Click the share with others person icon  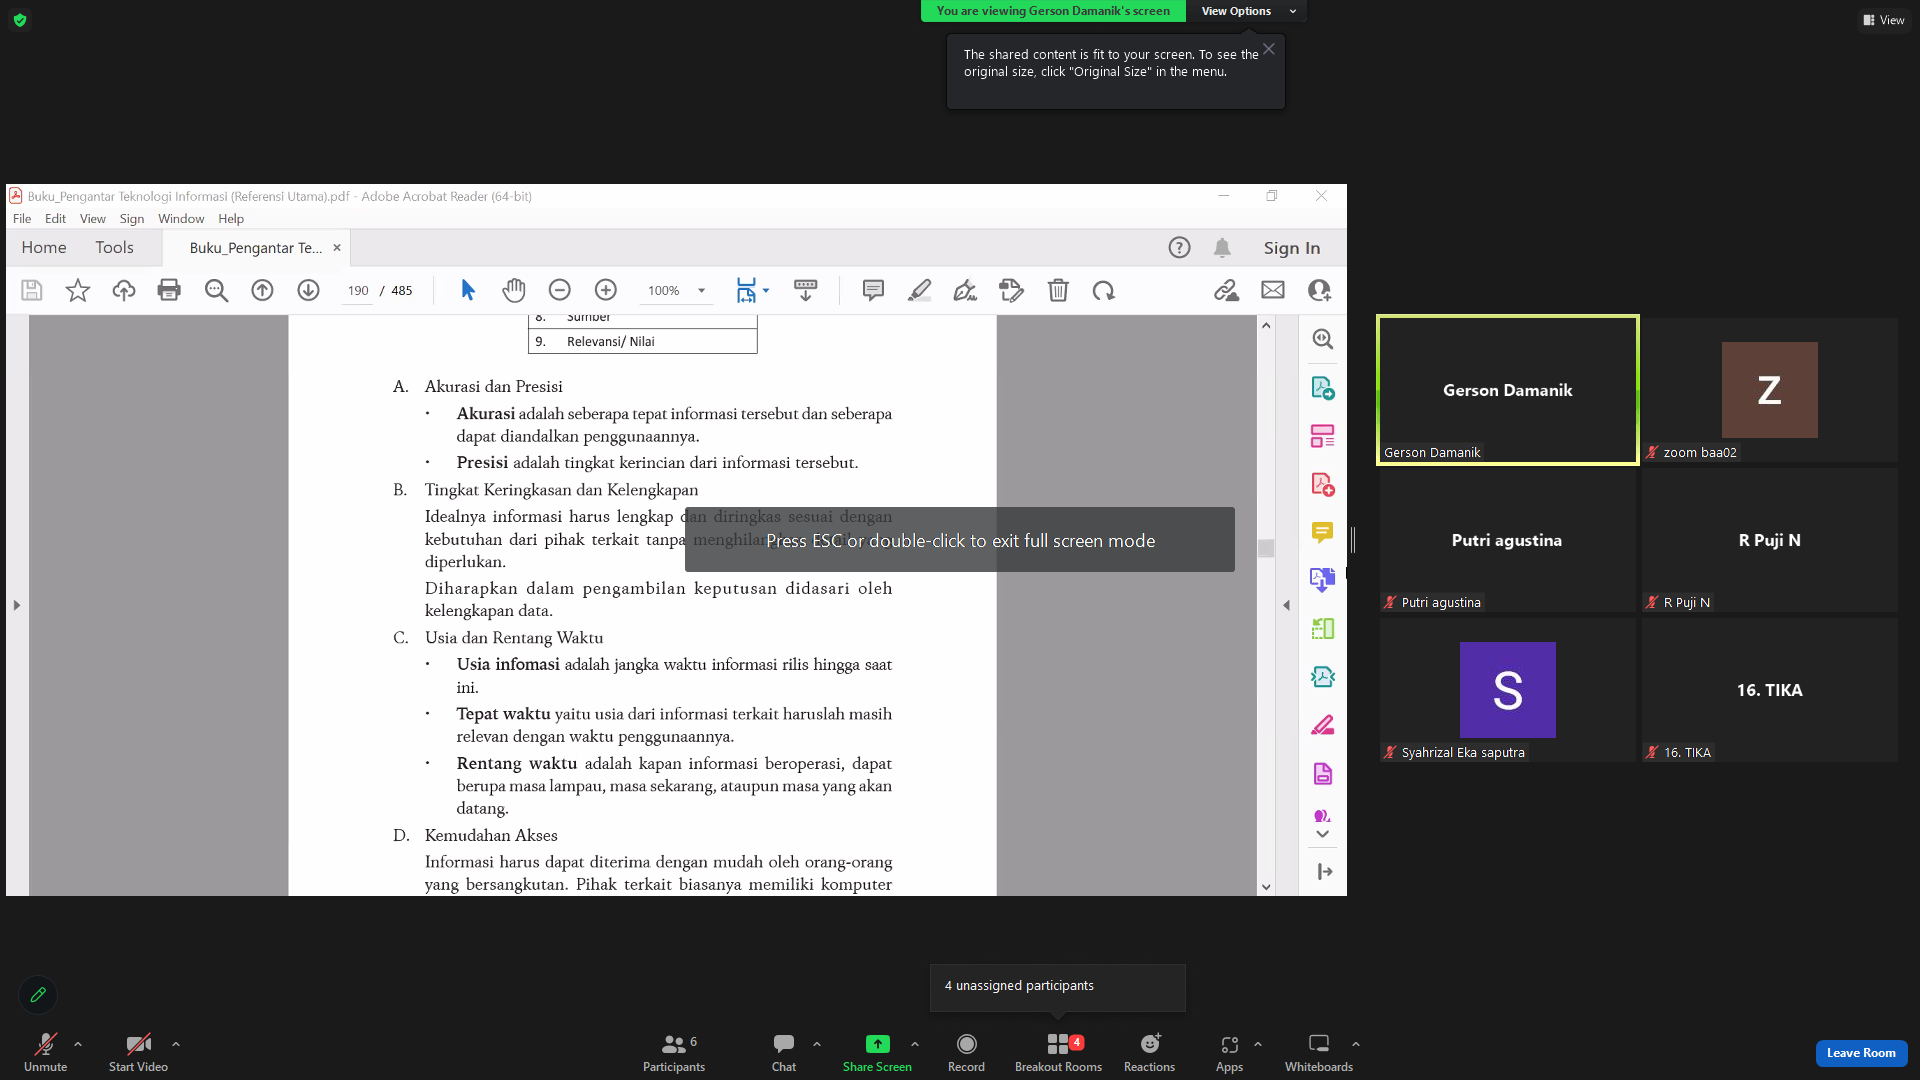[1320, 290]
